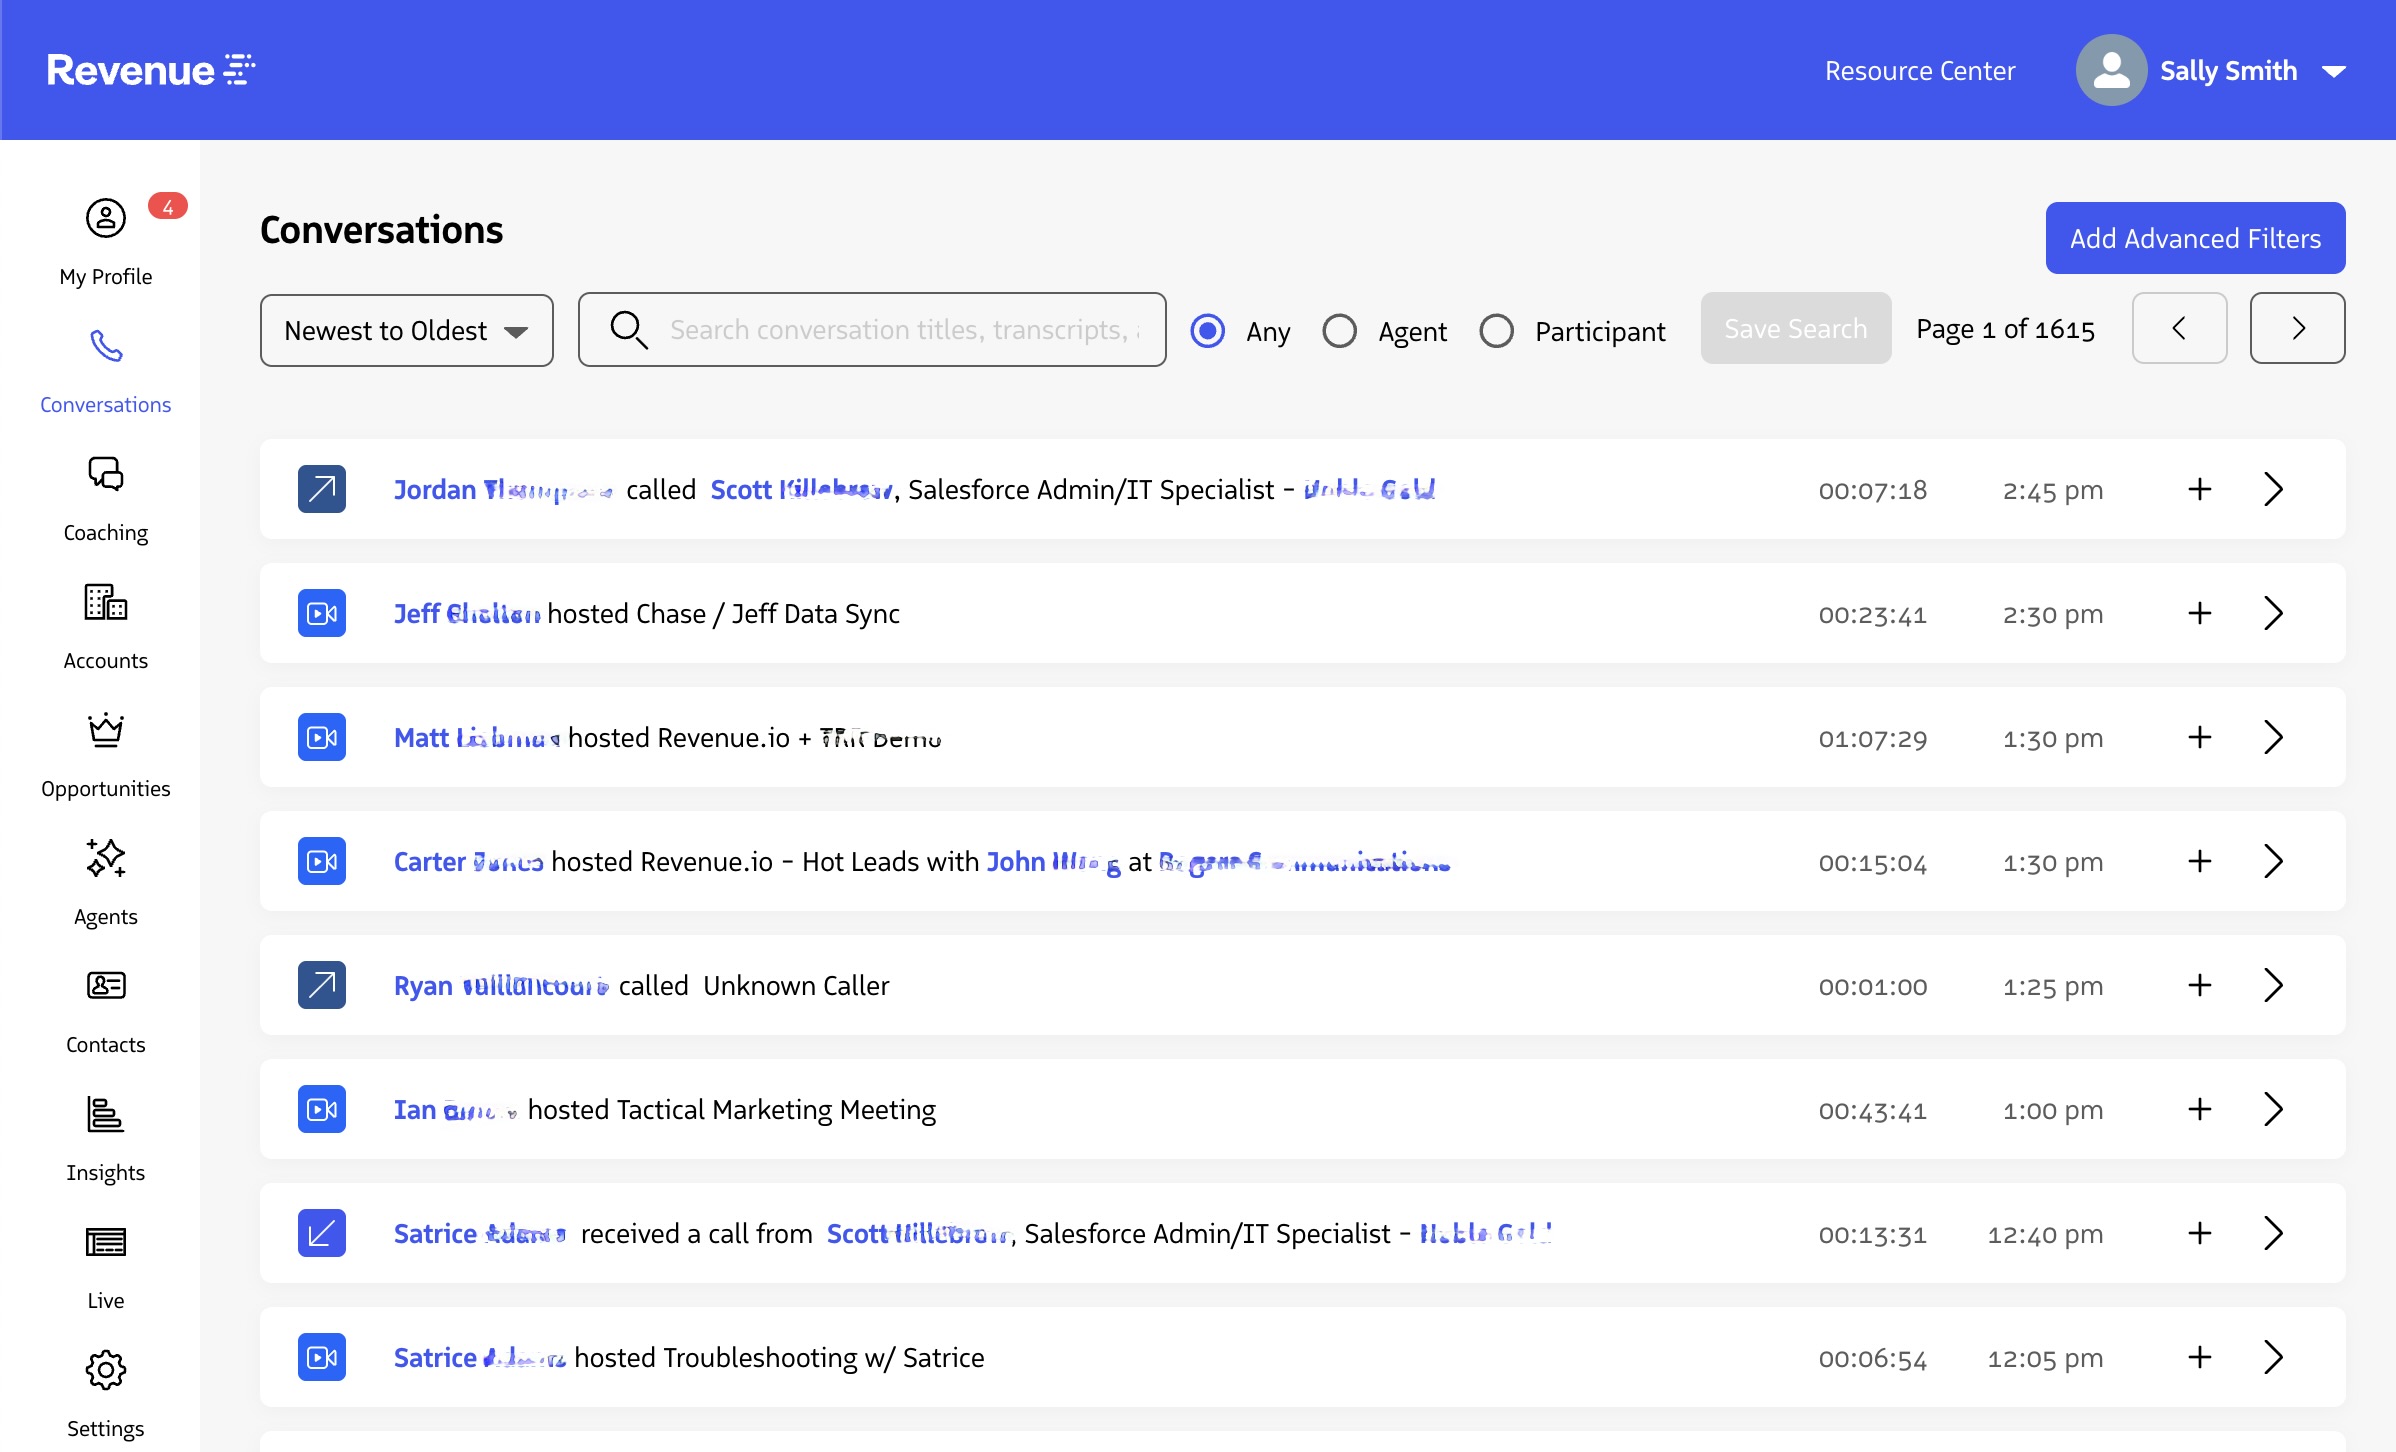This screenshot has width=2396, height=1452.
Task: Open the Coaching chat bubbles icon
Action: point(106,474)
